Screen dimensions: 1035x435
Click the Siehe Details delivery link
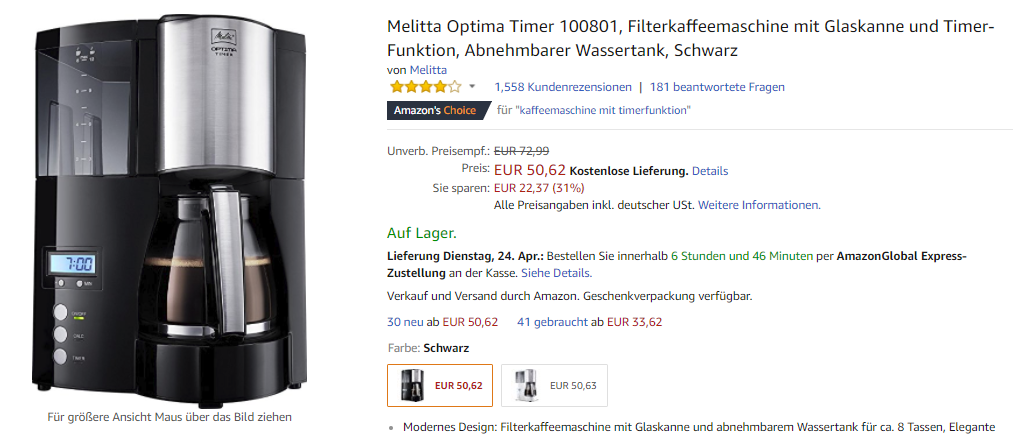pos(555,272)
